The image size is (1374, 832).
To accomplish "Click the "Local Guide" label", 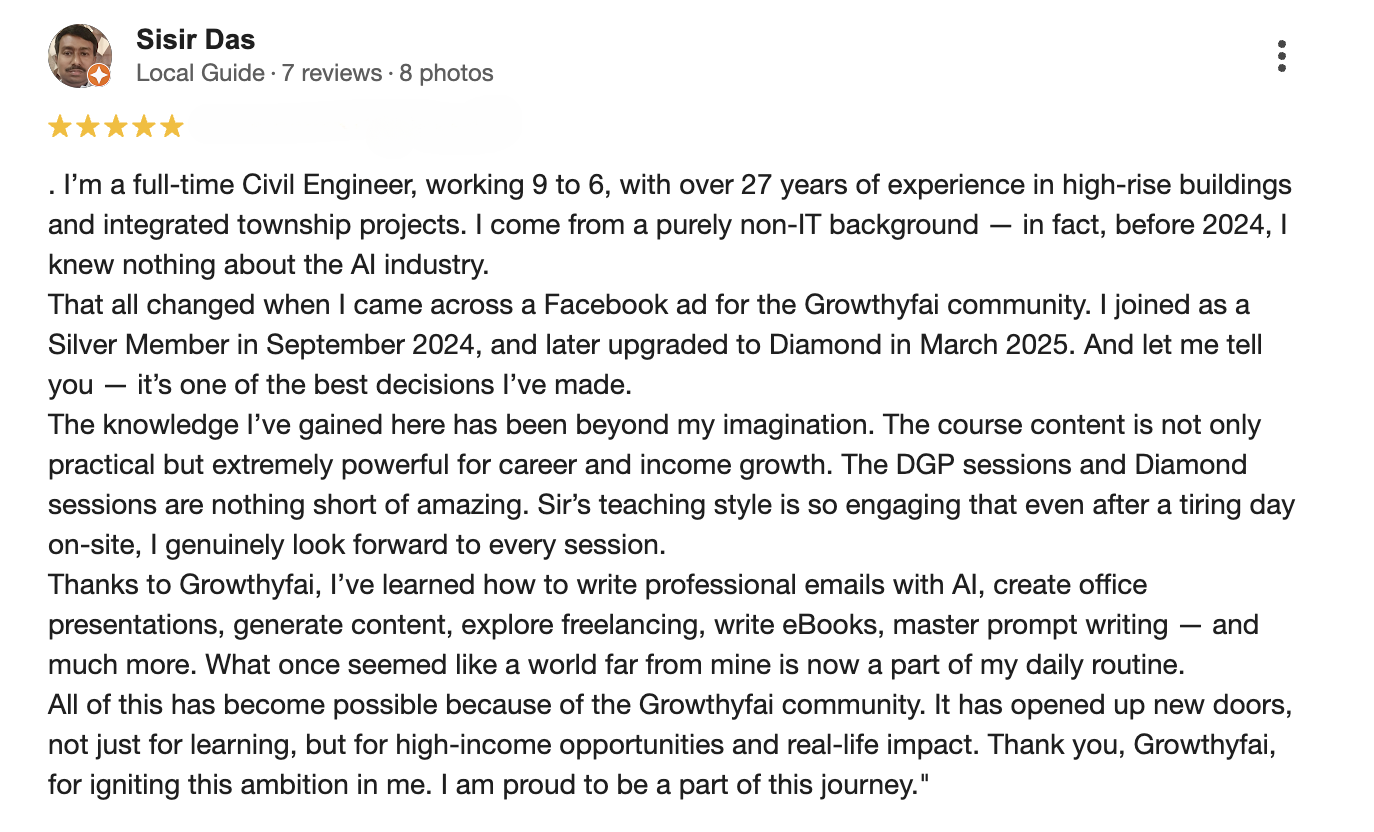I will click(200, 73).
